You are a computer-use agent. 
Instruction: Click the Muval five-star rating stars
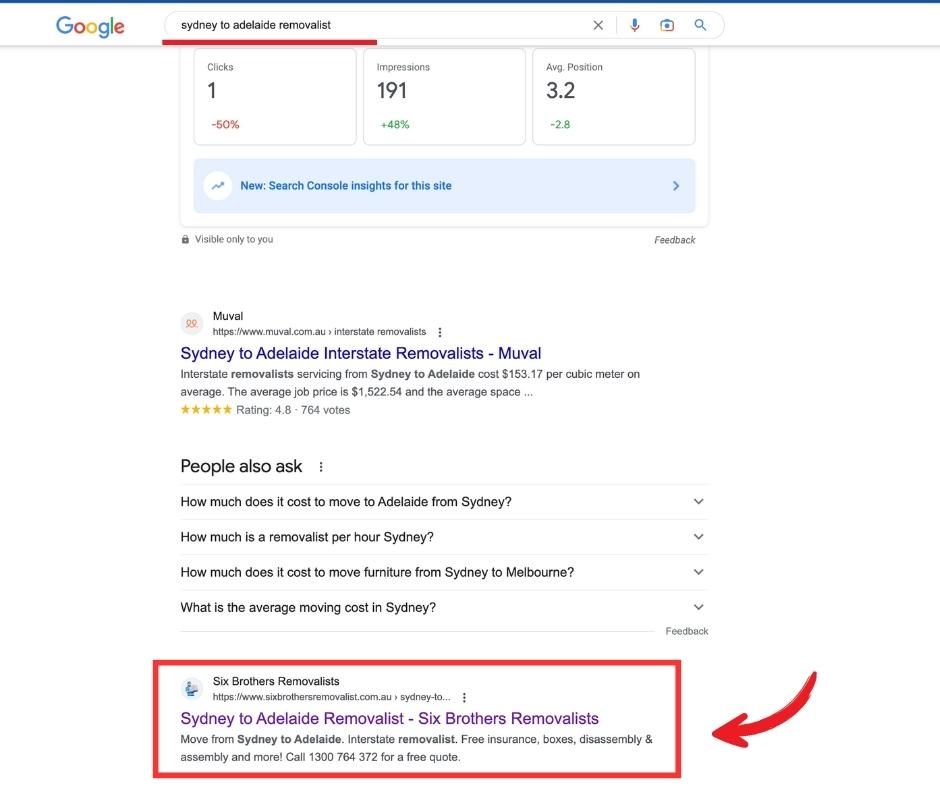(206, 410)
